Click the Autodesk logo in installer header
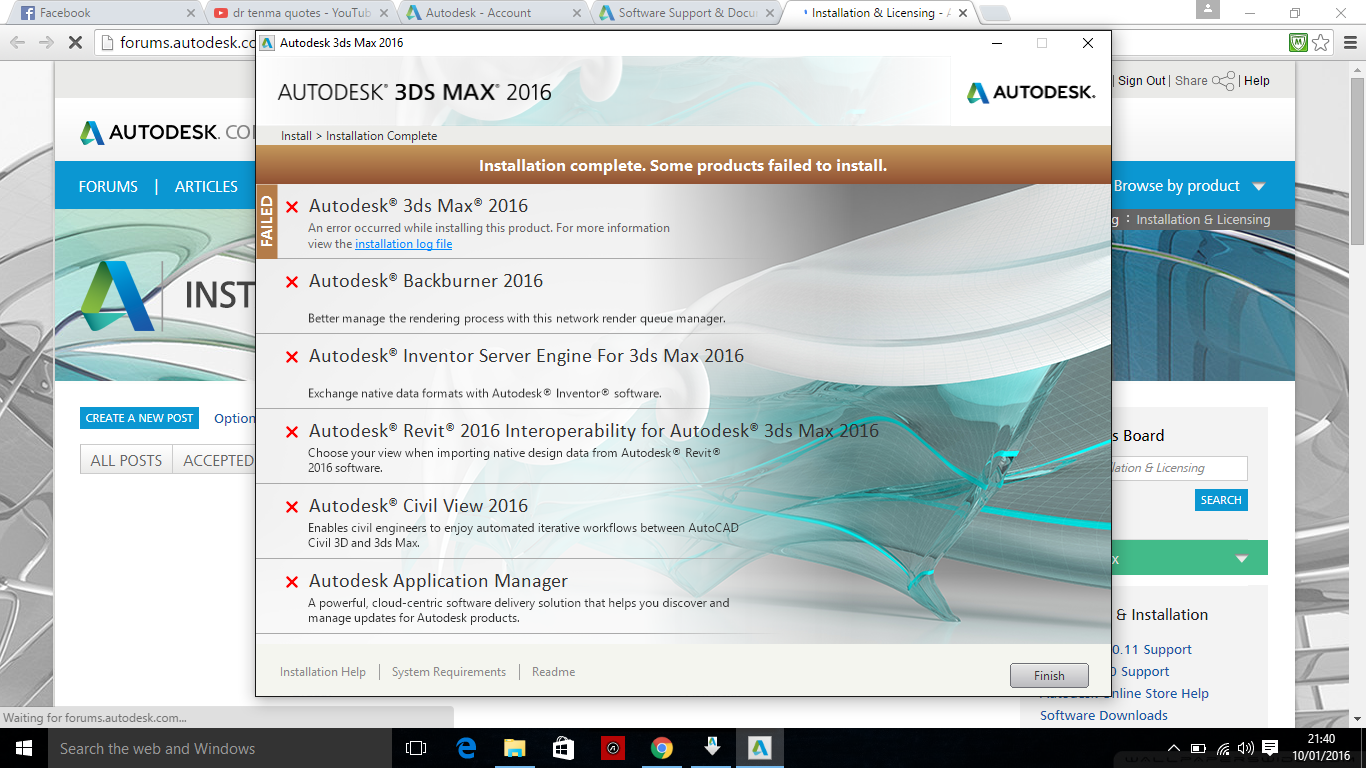 pos(1031,92)
